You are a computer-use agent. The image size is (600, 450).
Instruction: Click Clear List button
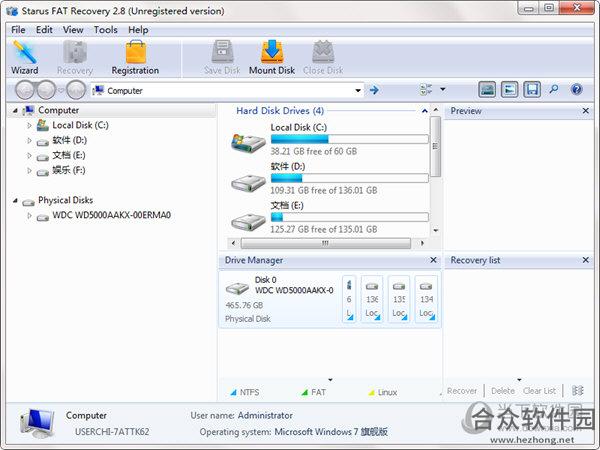(x=539, y=391)
